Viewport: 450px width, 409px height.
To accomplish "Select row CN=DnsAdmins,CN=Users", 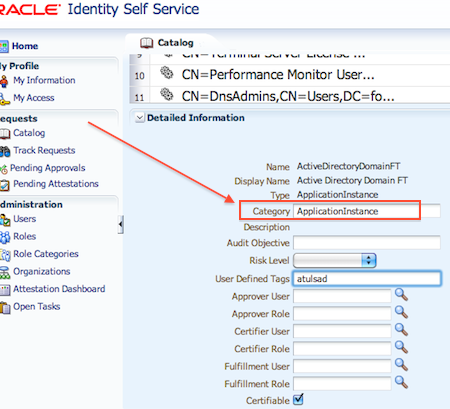I will point(288,96).
